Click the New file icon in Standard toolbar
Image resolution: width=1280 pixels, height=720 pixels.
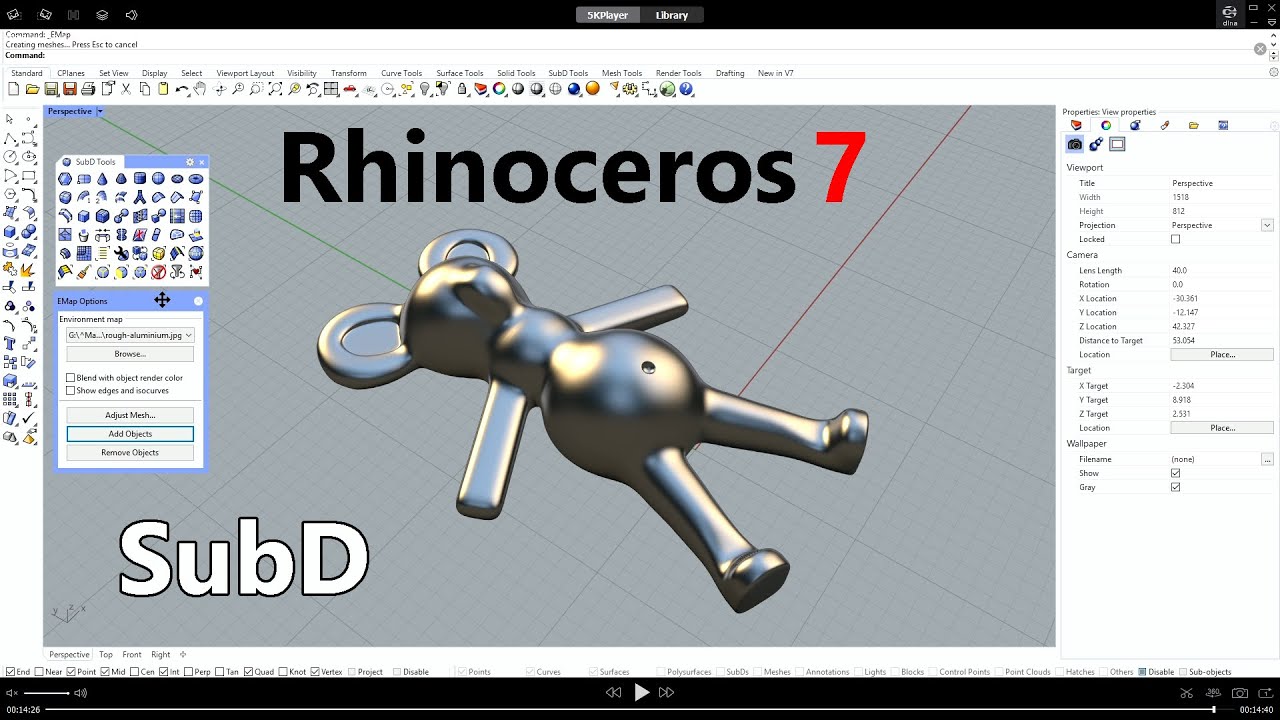coord(13,89)
